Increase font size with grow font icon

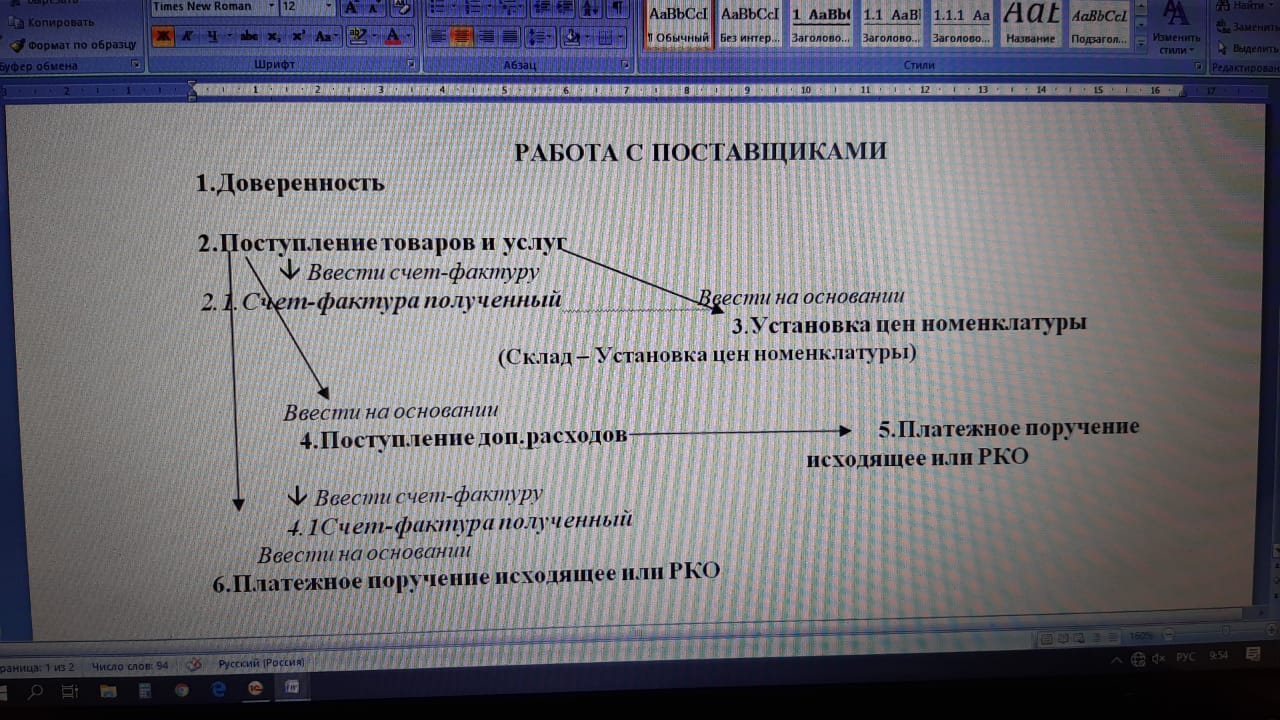(351, 7)
